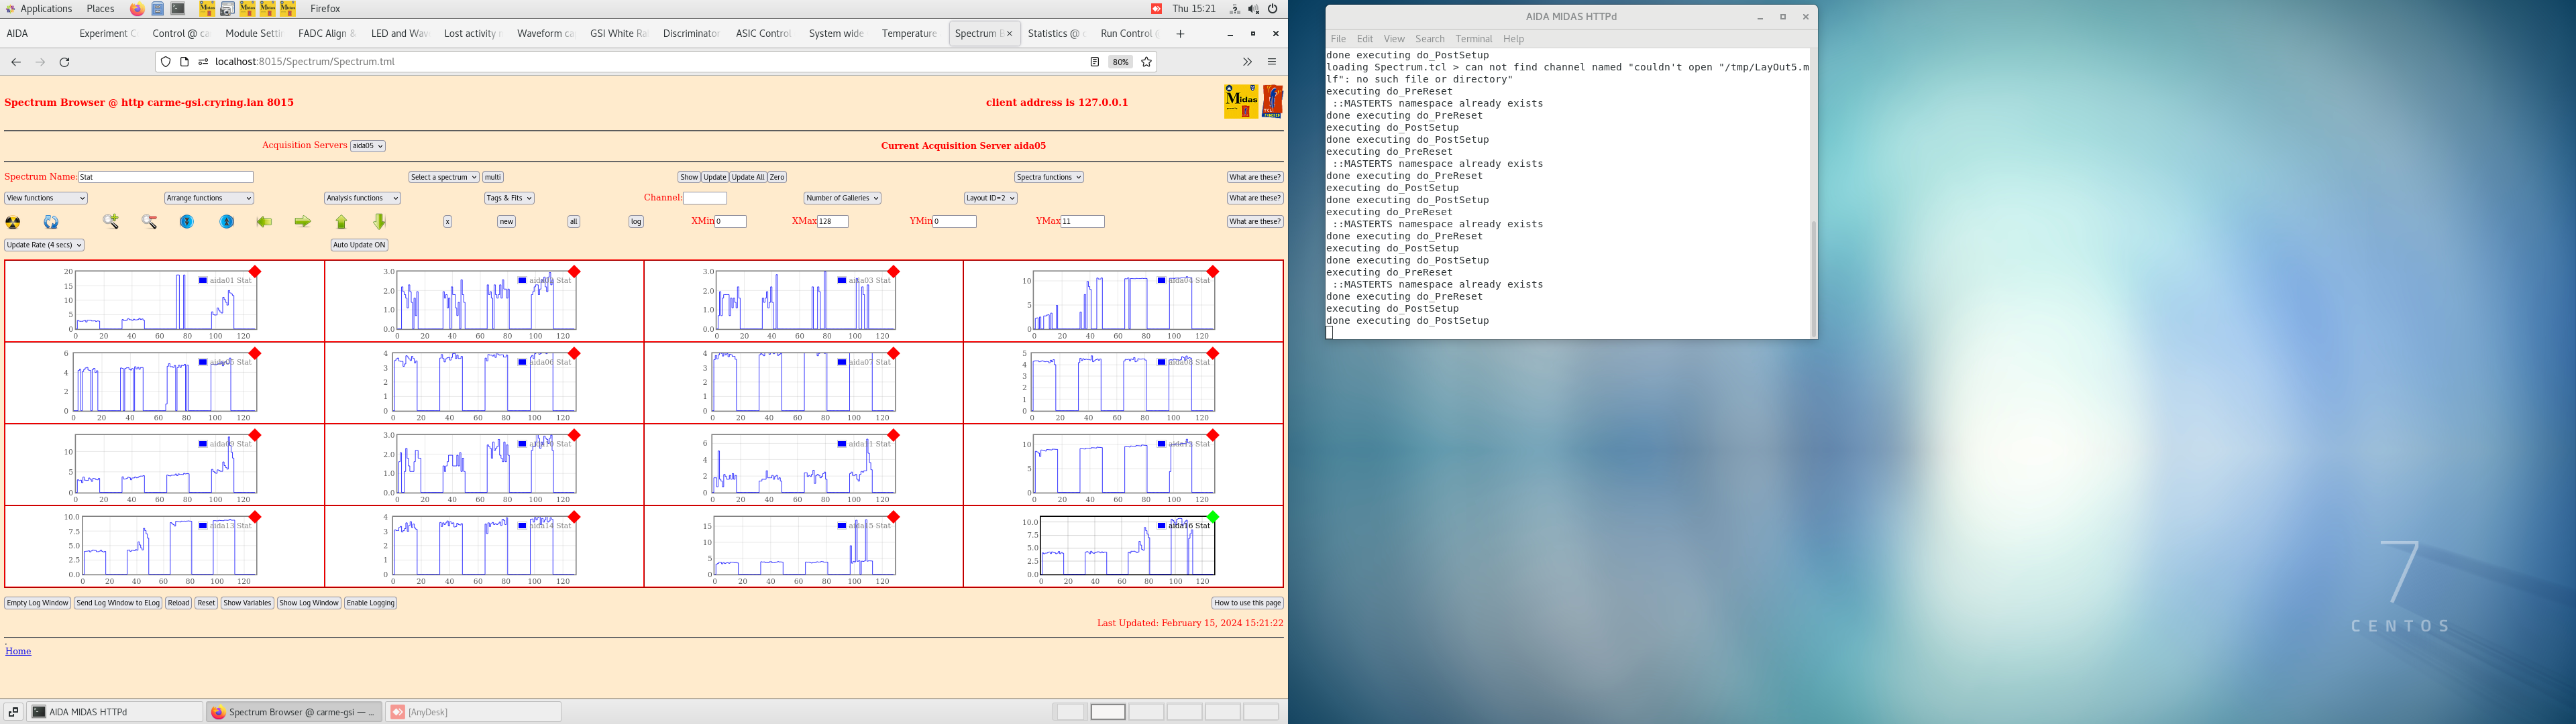This screenshot has width=2576, height=724.
Task: Click the blue double down-arrow icon
Action: tap(187, 222)
